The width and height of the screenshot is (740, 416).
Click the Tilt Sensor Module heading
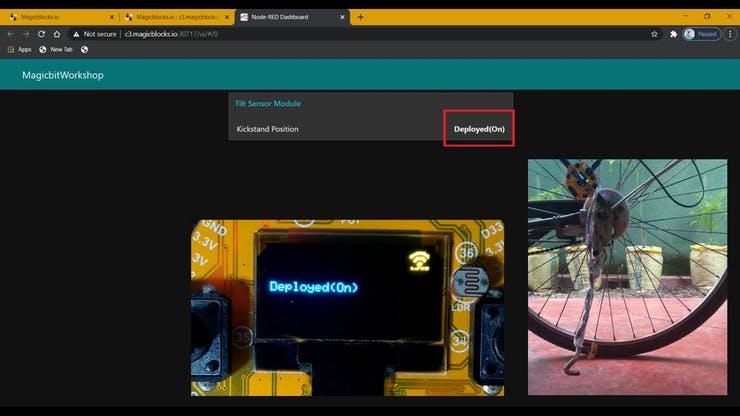coord(267,103)
